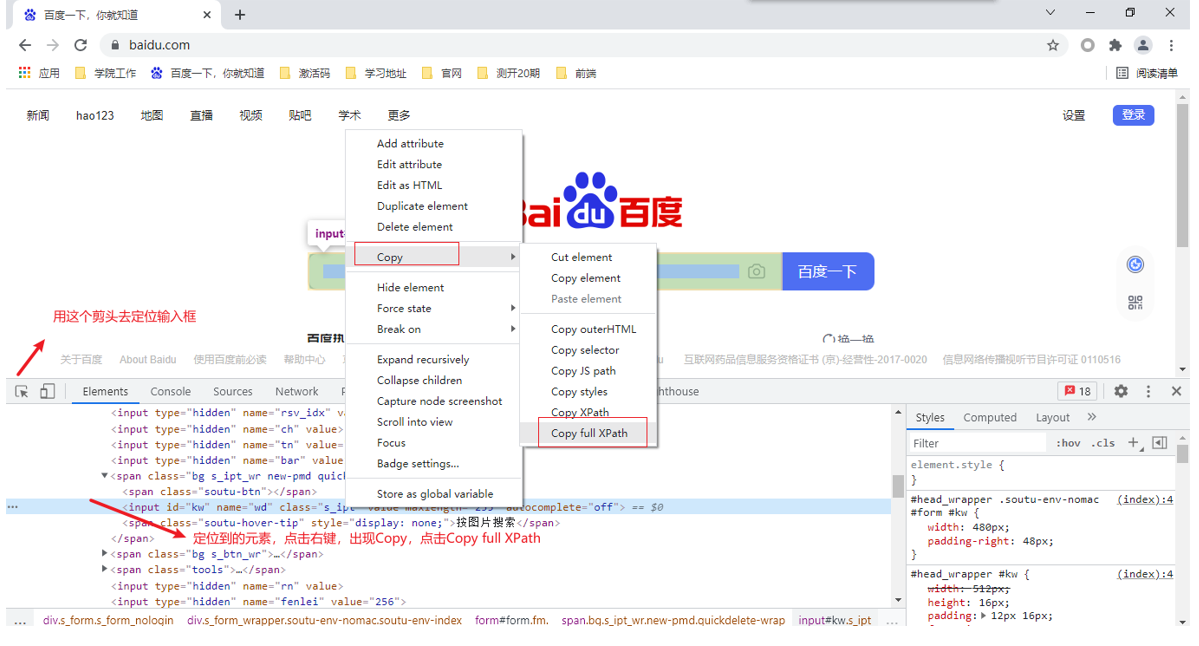1199x646 pixels.
Task: Bookmark the page with the star icon
Action: (x=1053, y=45)
